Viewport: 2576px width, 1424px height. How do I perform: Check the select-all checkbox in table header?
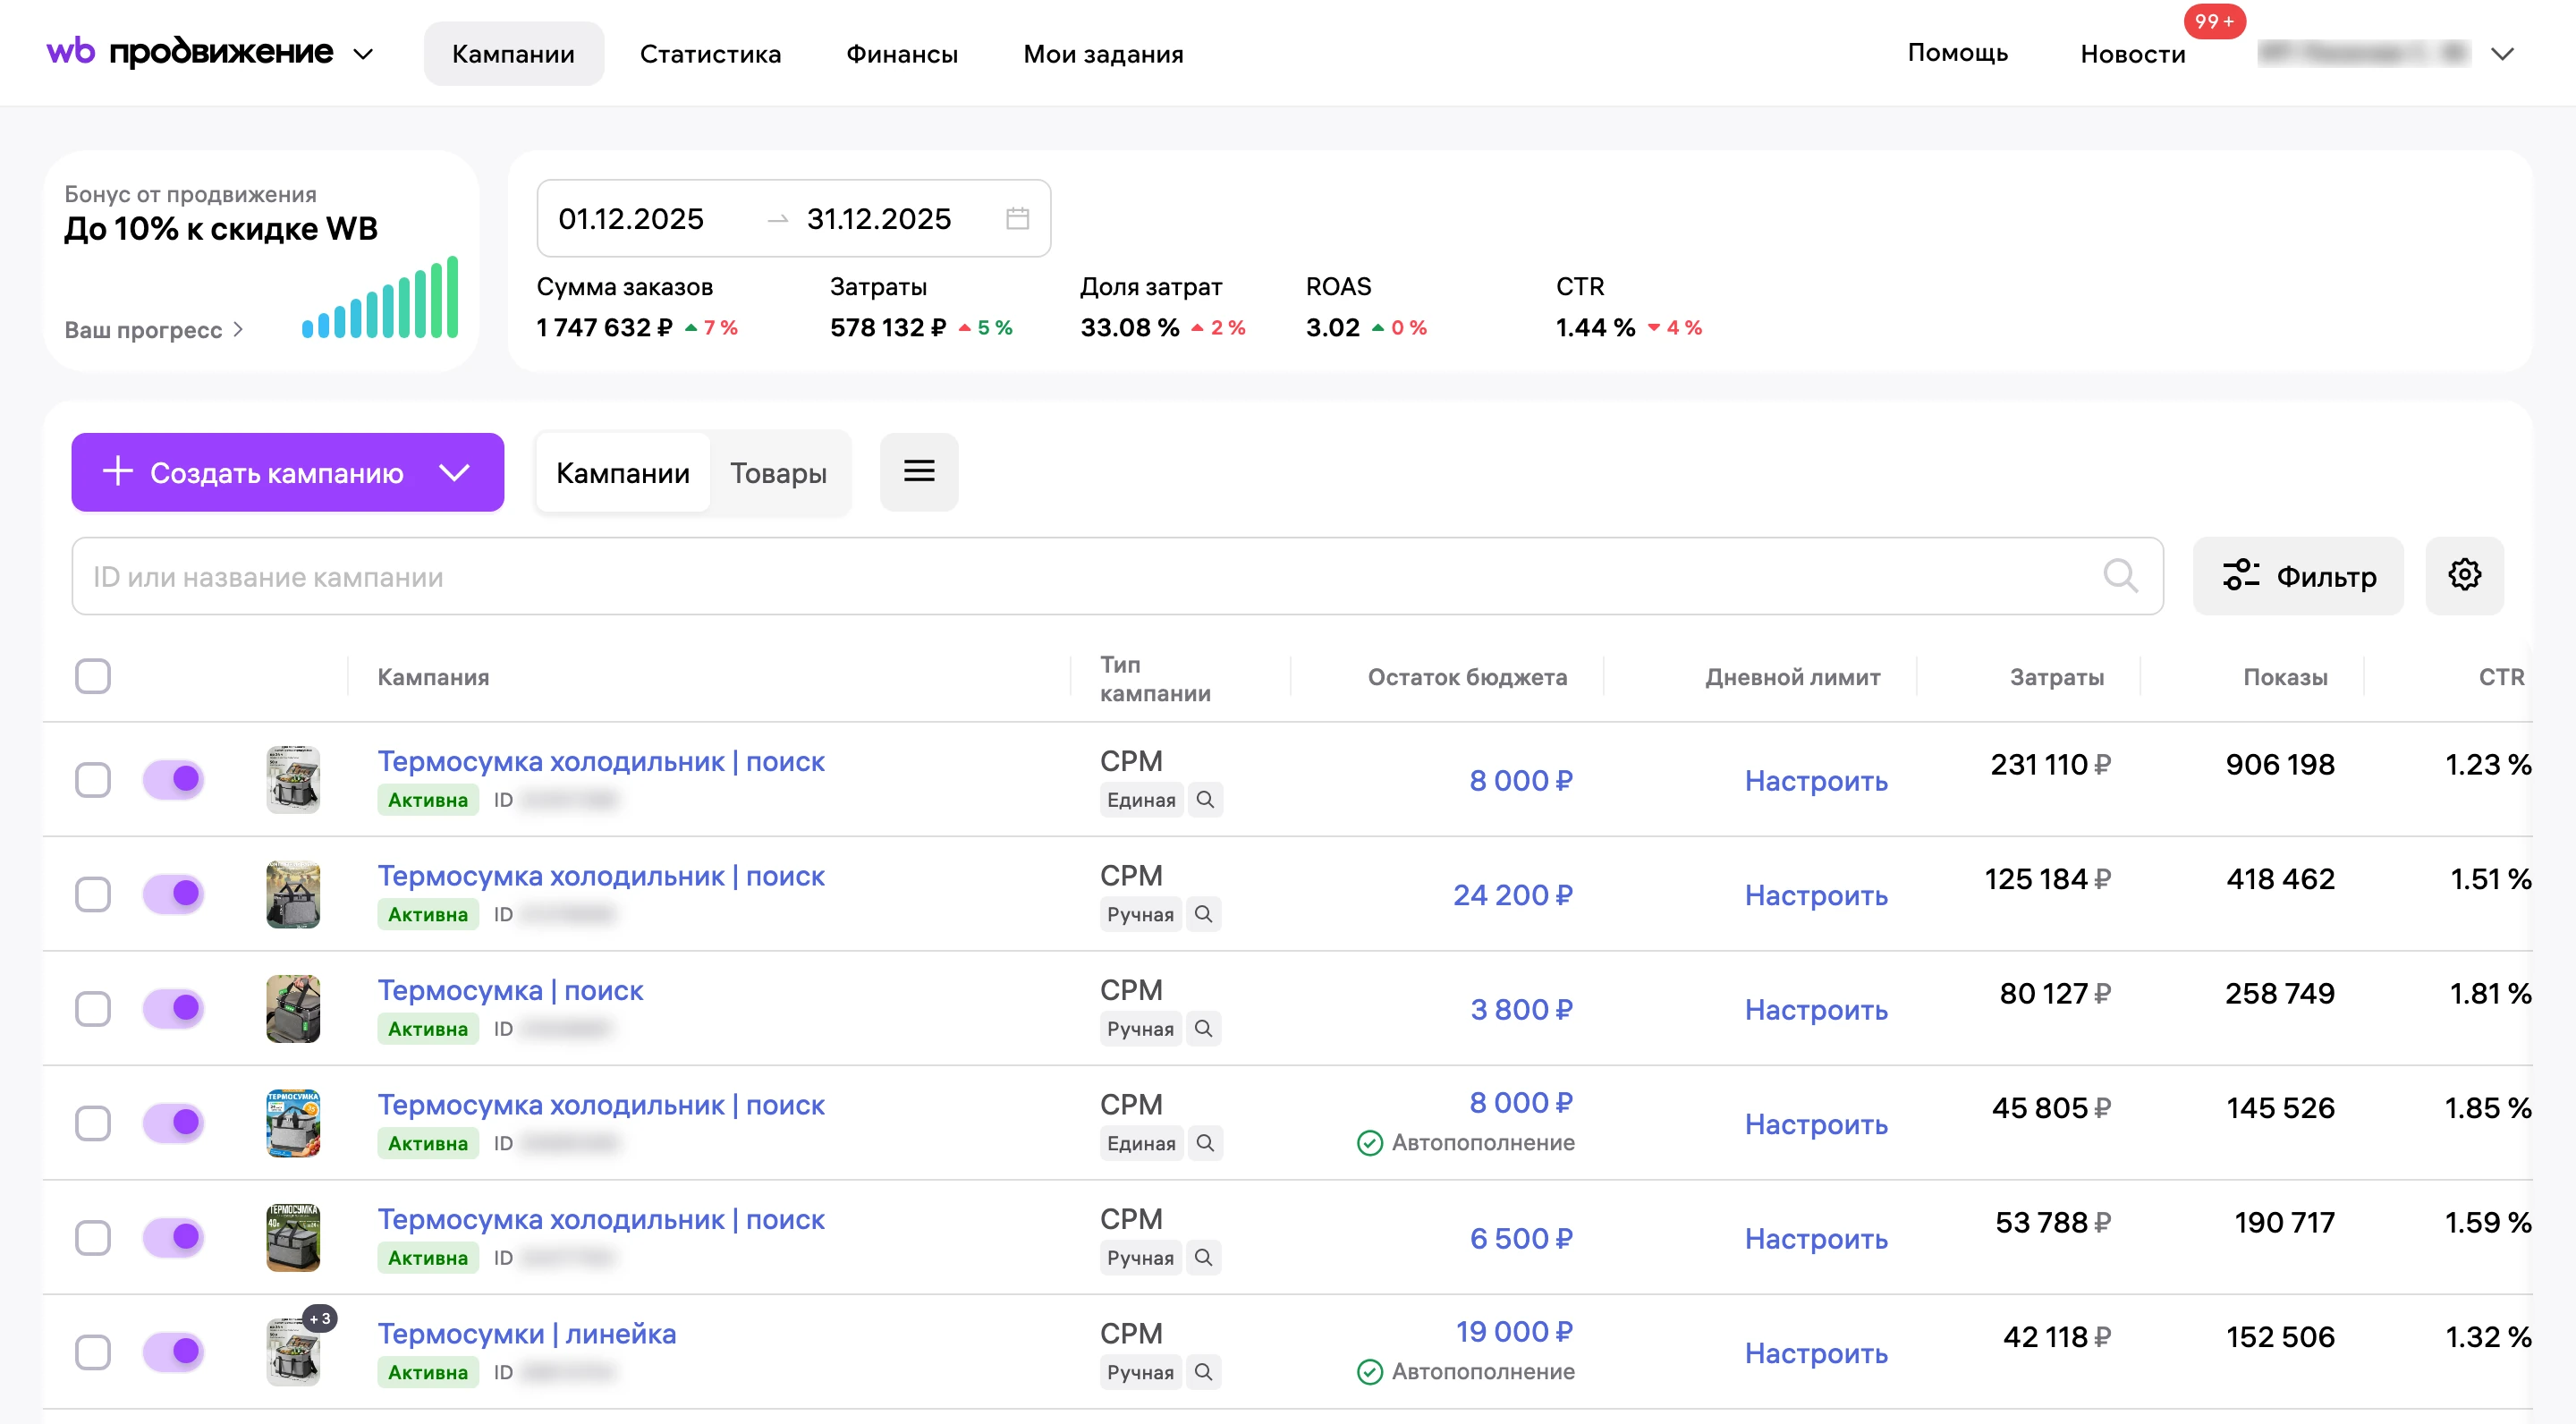(93, 676)
